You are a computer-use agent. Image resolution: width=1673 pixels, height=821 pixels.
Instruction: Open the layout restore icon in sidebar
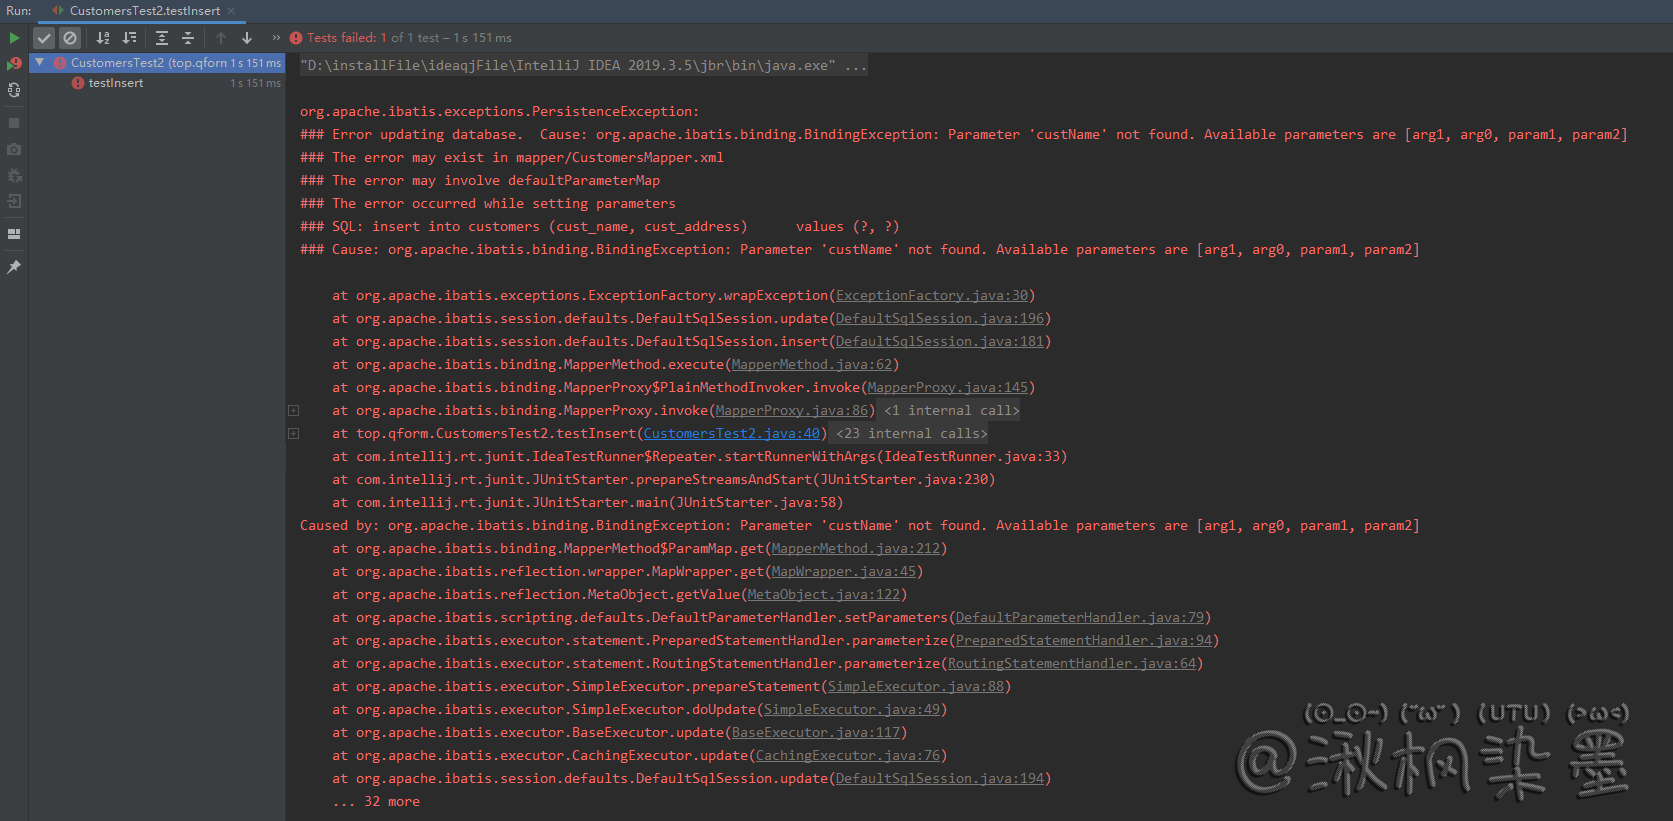(x=14, y=234)
